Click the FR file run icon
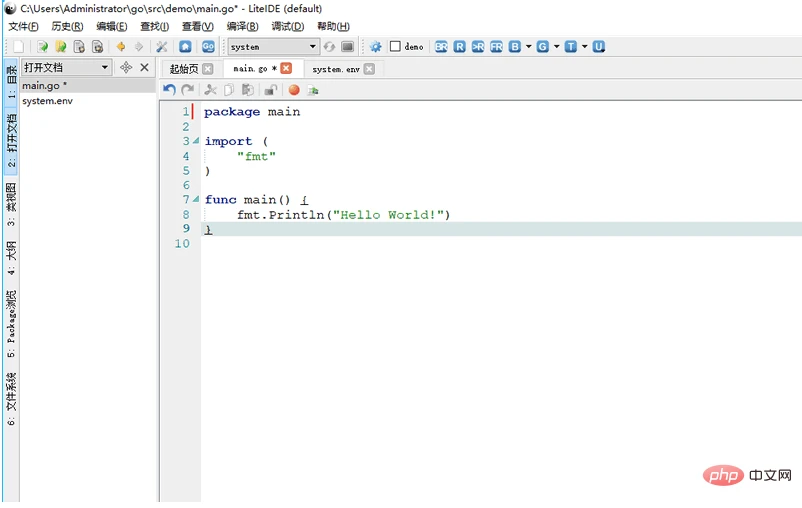The height and width of the screenshot is (508, 802). [x=496, y=47]
